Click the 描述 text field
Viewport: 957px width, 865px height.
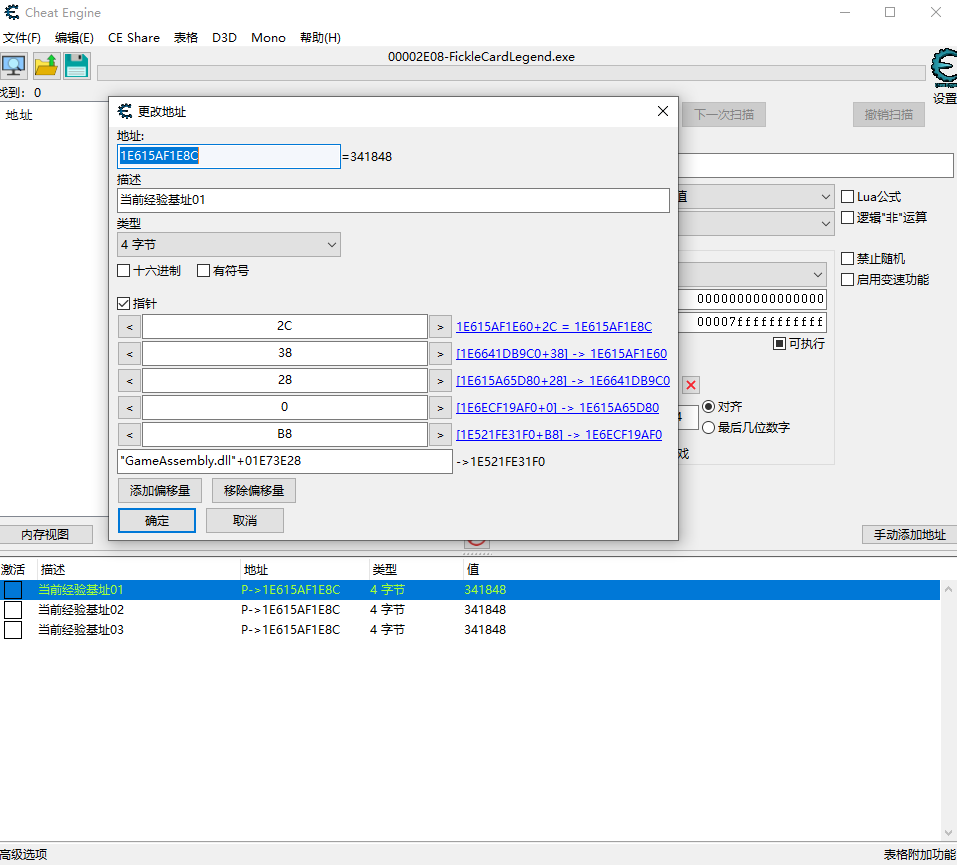(393, 200)
